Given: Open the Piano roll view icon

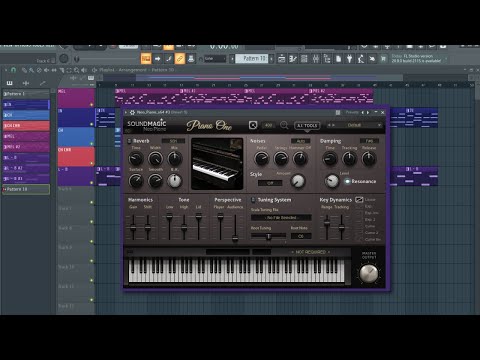Looking at the screenshot, I should (x=293, y=59).
